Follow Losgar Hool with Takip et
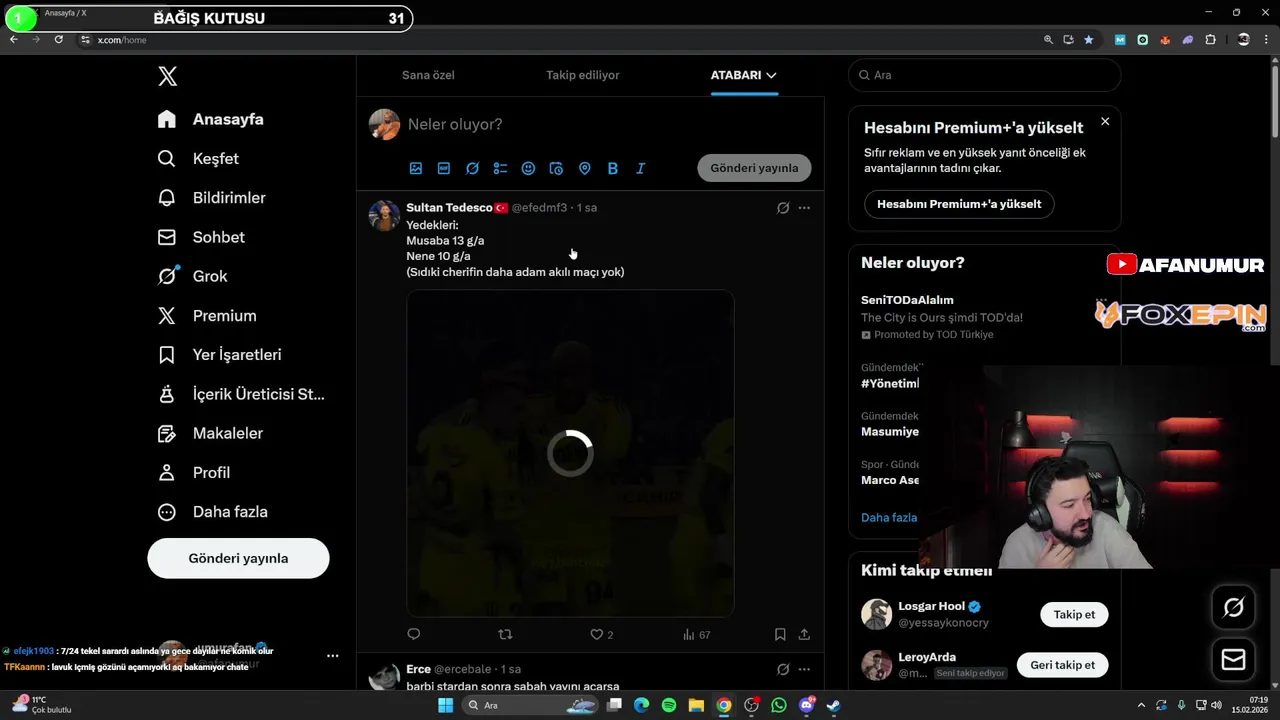The height and width of the screenshot is (720, 1280). pyautogui.click(x=1074, y=615)
